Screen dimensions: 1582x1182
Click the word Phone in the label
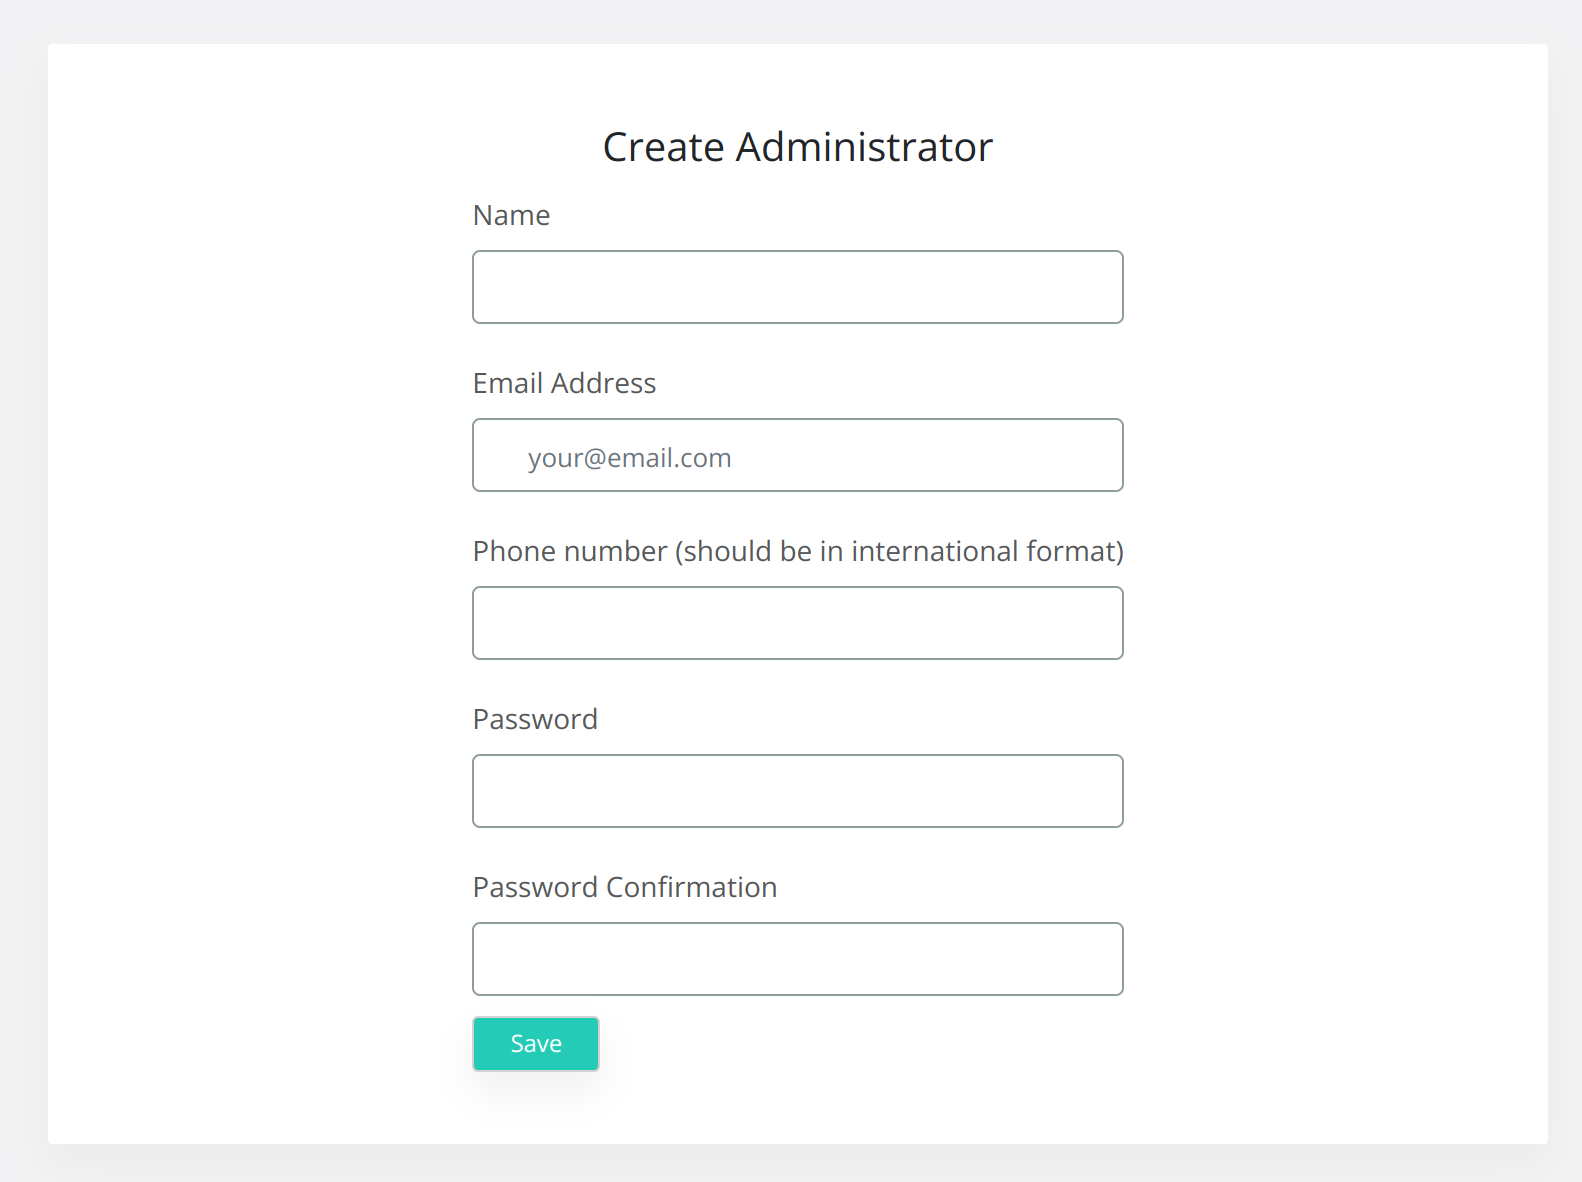point(508,551)
